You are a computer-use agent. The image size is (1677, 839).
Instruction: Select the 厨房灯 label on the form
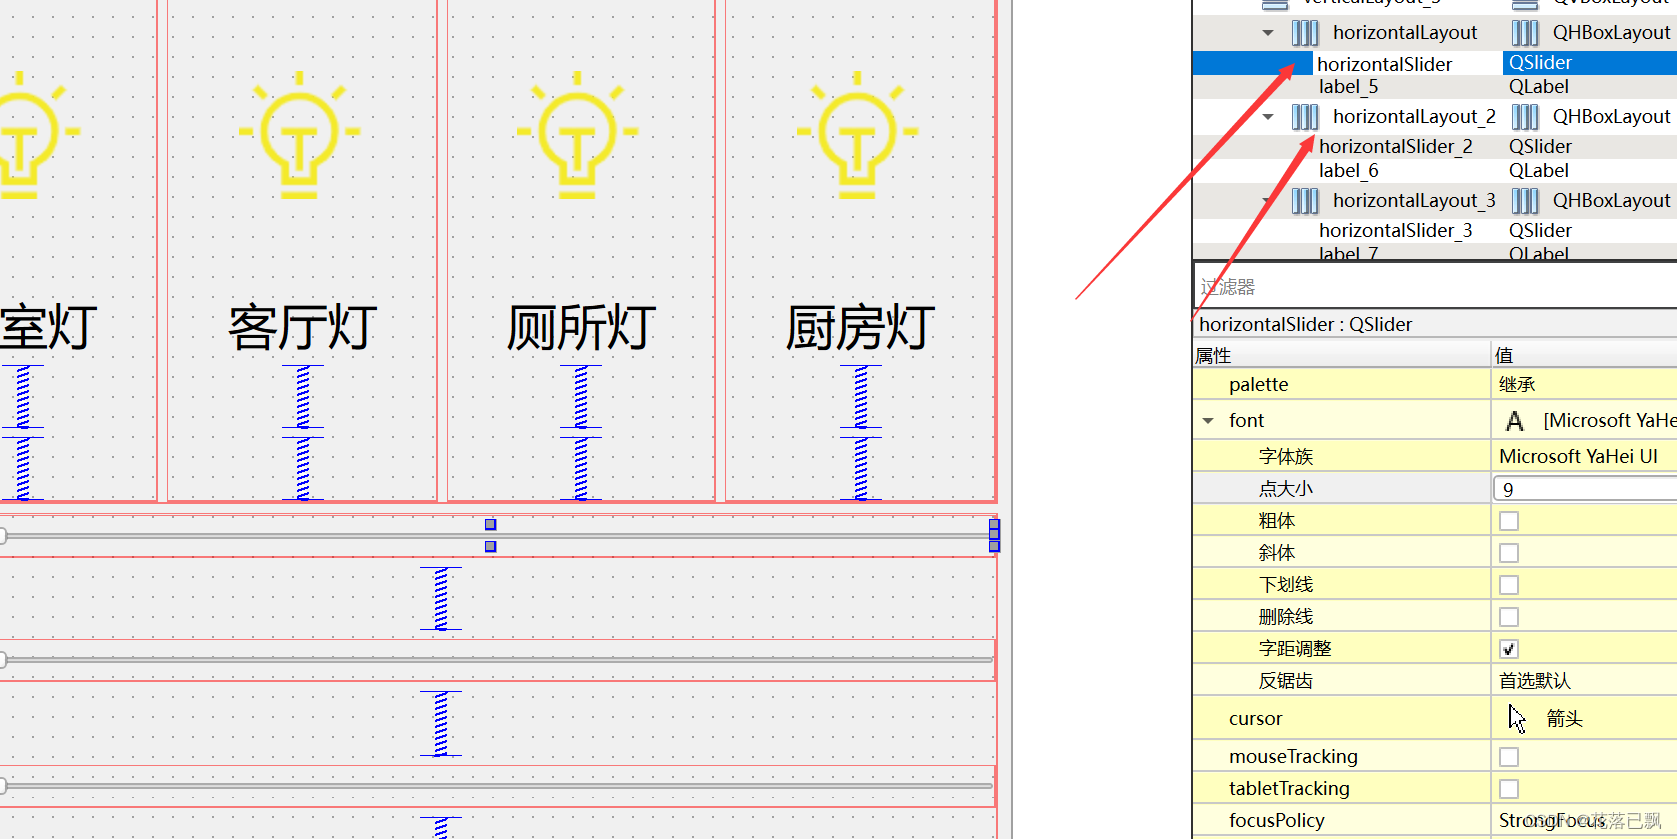tap(860, 328)
